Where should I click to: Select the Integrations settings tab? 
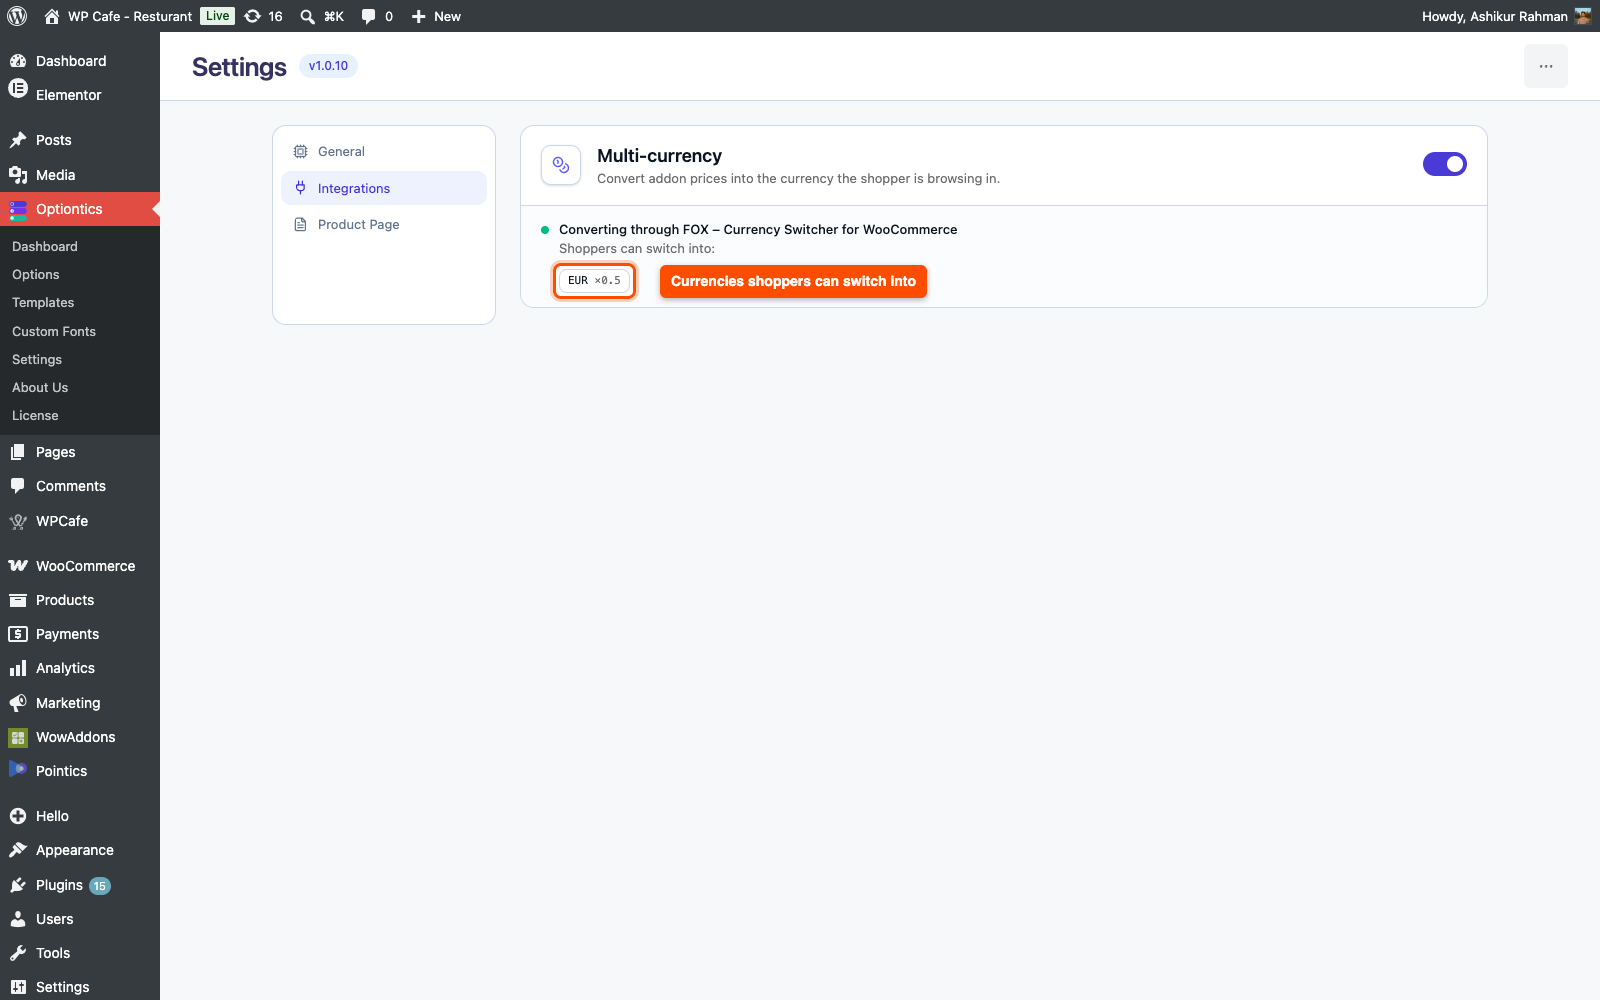coord(384,188)
